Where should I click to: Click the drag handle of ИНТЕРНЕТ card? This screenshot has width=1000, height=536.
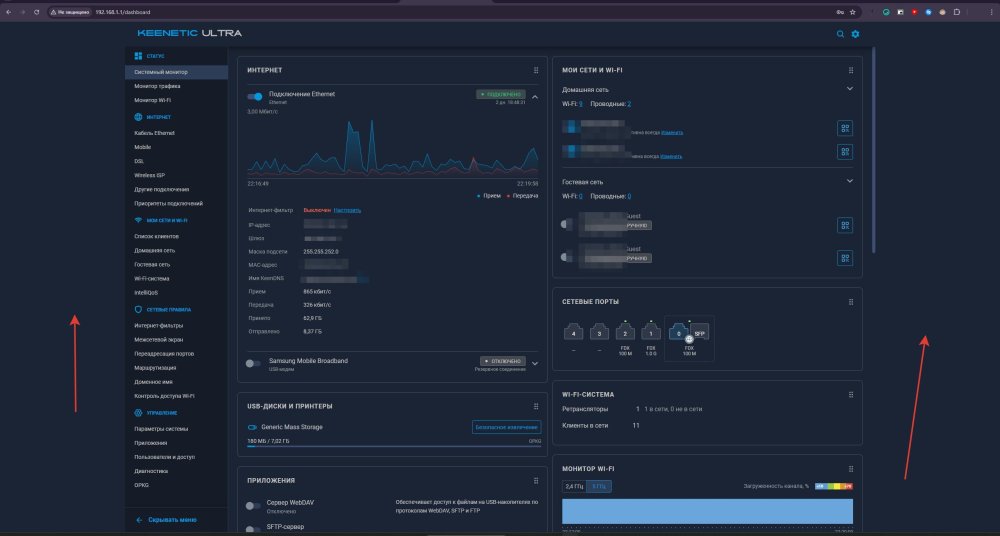point(536,70)
